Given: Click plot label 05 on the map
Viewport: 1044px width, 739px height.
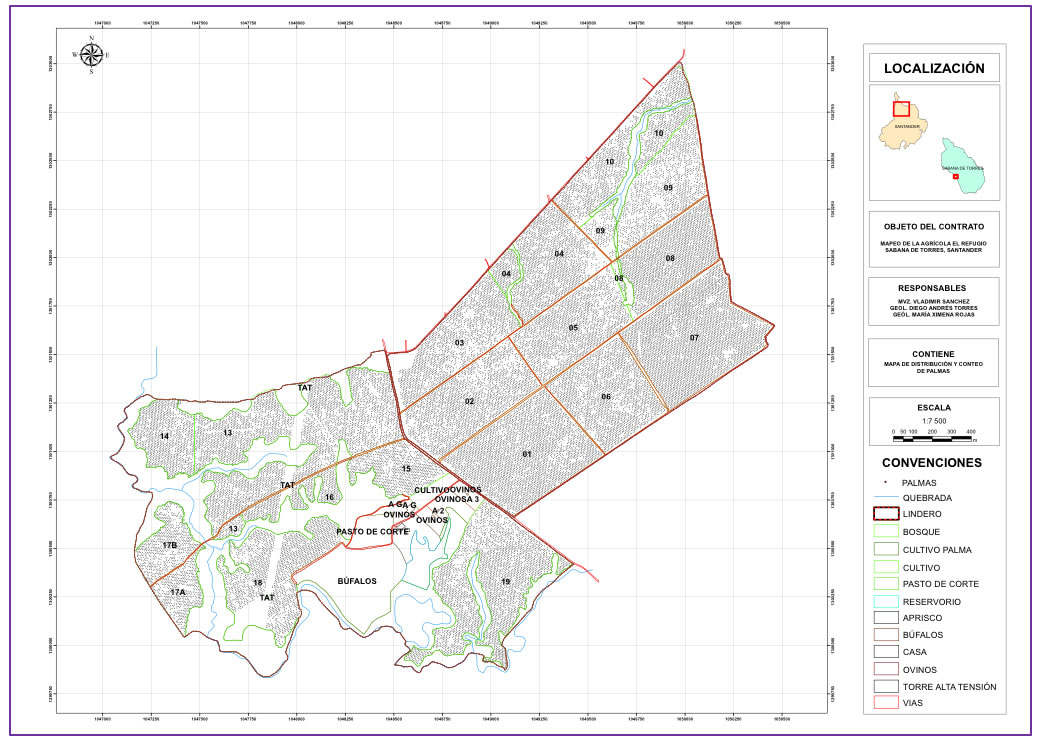Looking at the screenshot, I should tap(573, 328).
